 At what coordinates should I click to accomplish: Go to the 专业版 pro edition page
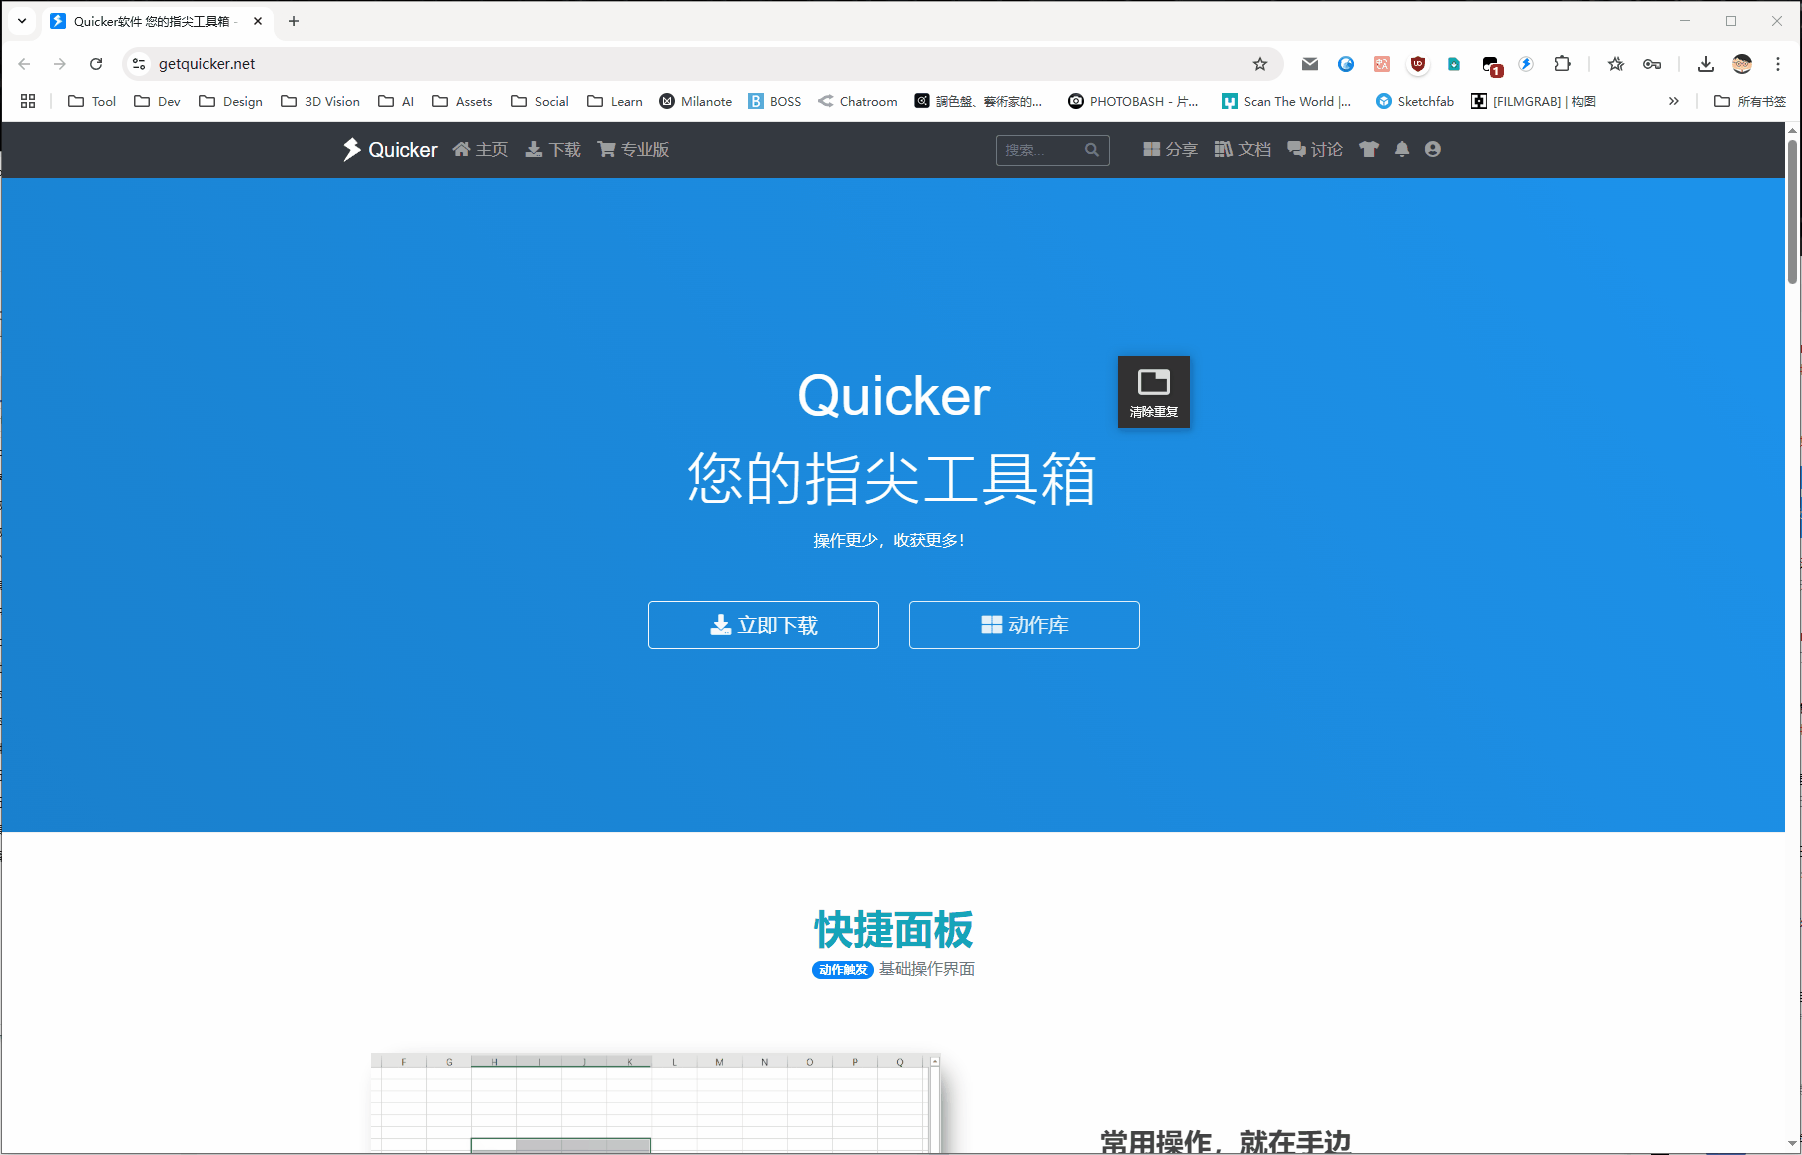pos(633,149)
